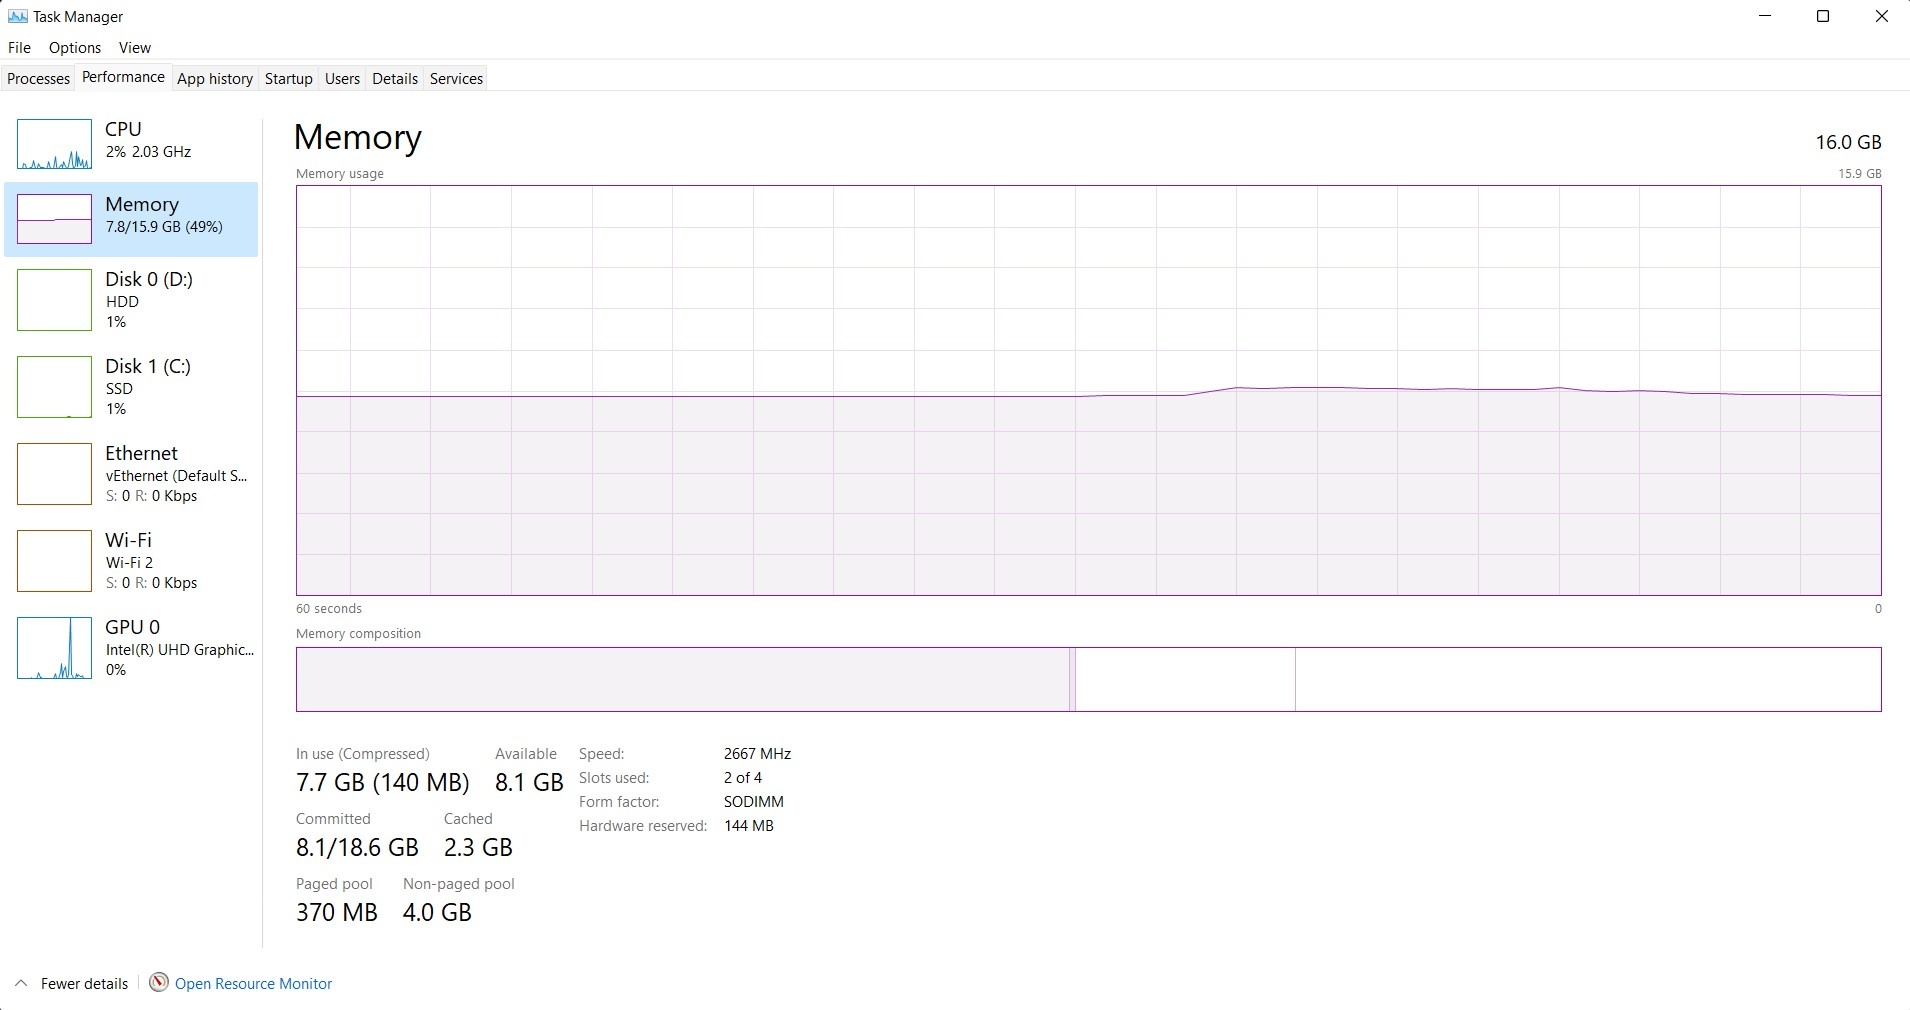The width and height of the screenshot is (1910, 1010).
Task: Click the Disk 0 (D:) HDD thumbnail
Action: point(53,300)
